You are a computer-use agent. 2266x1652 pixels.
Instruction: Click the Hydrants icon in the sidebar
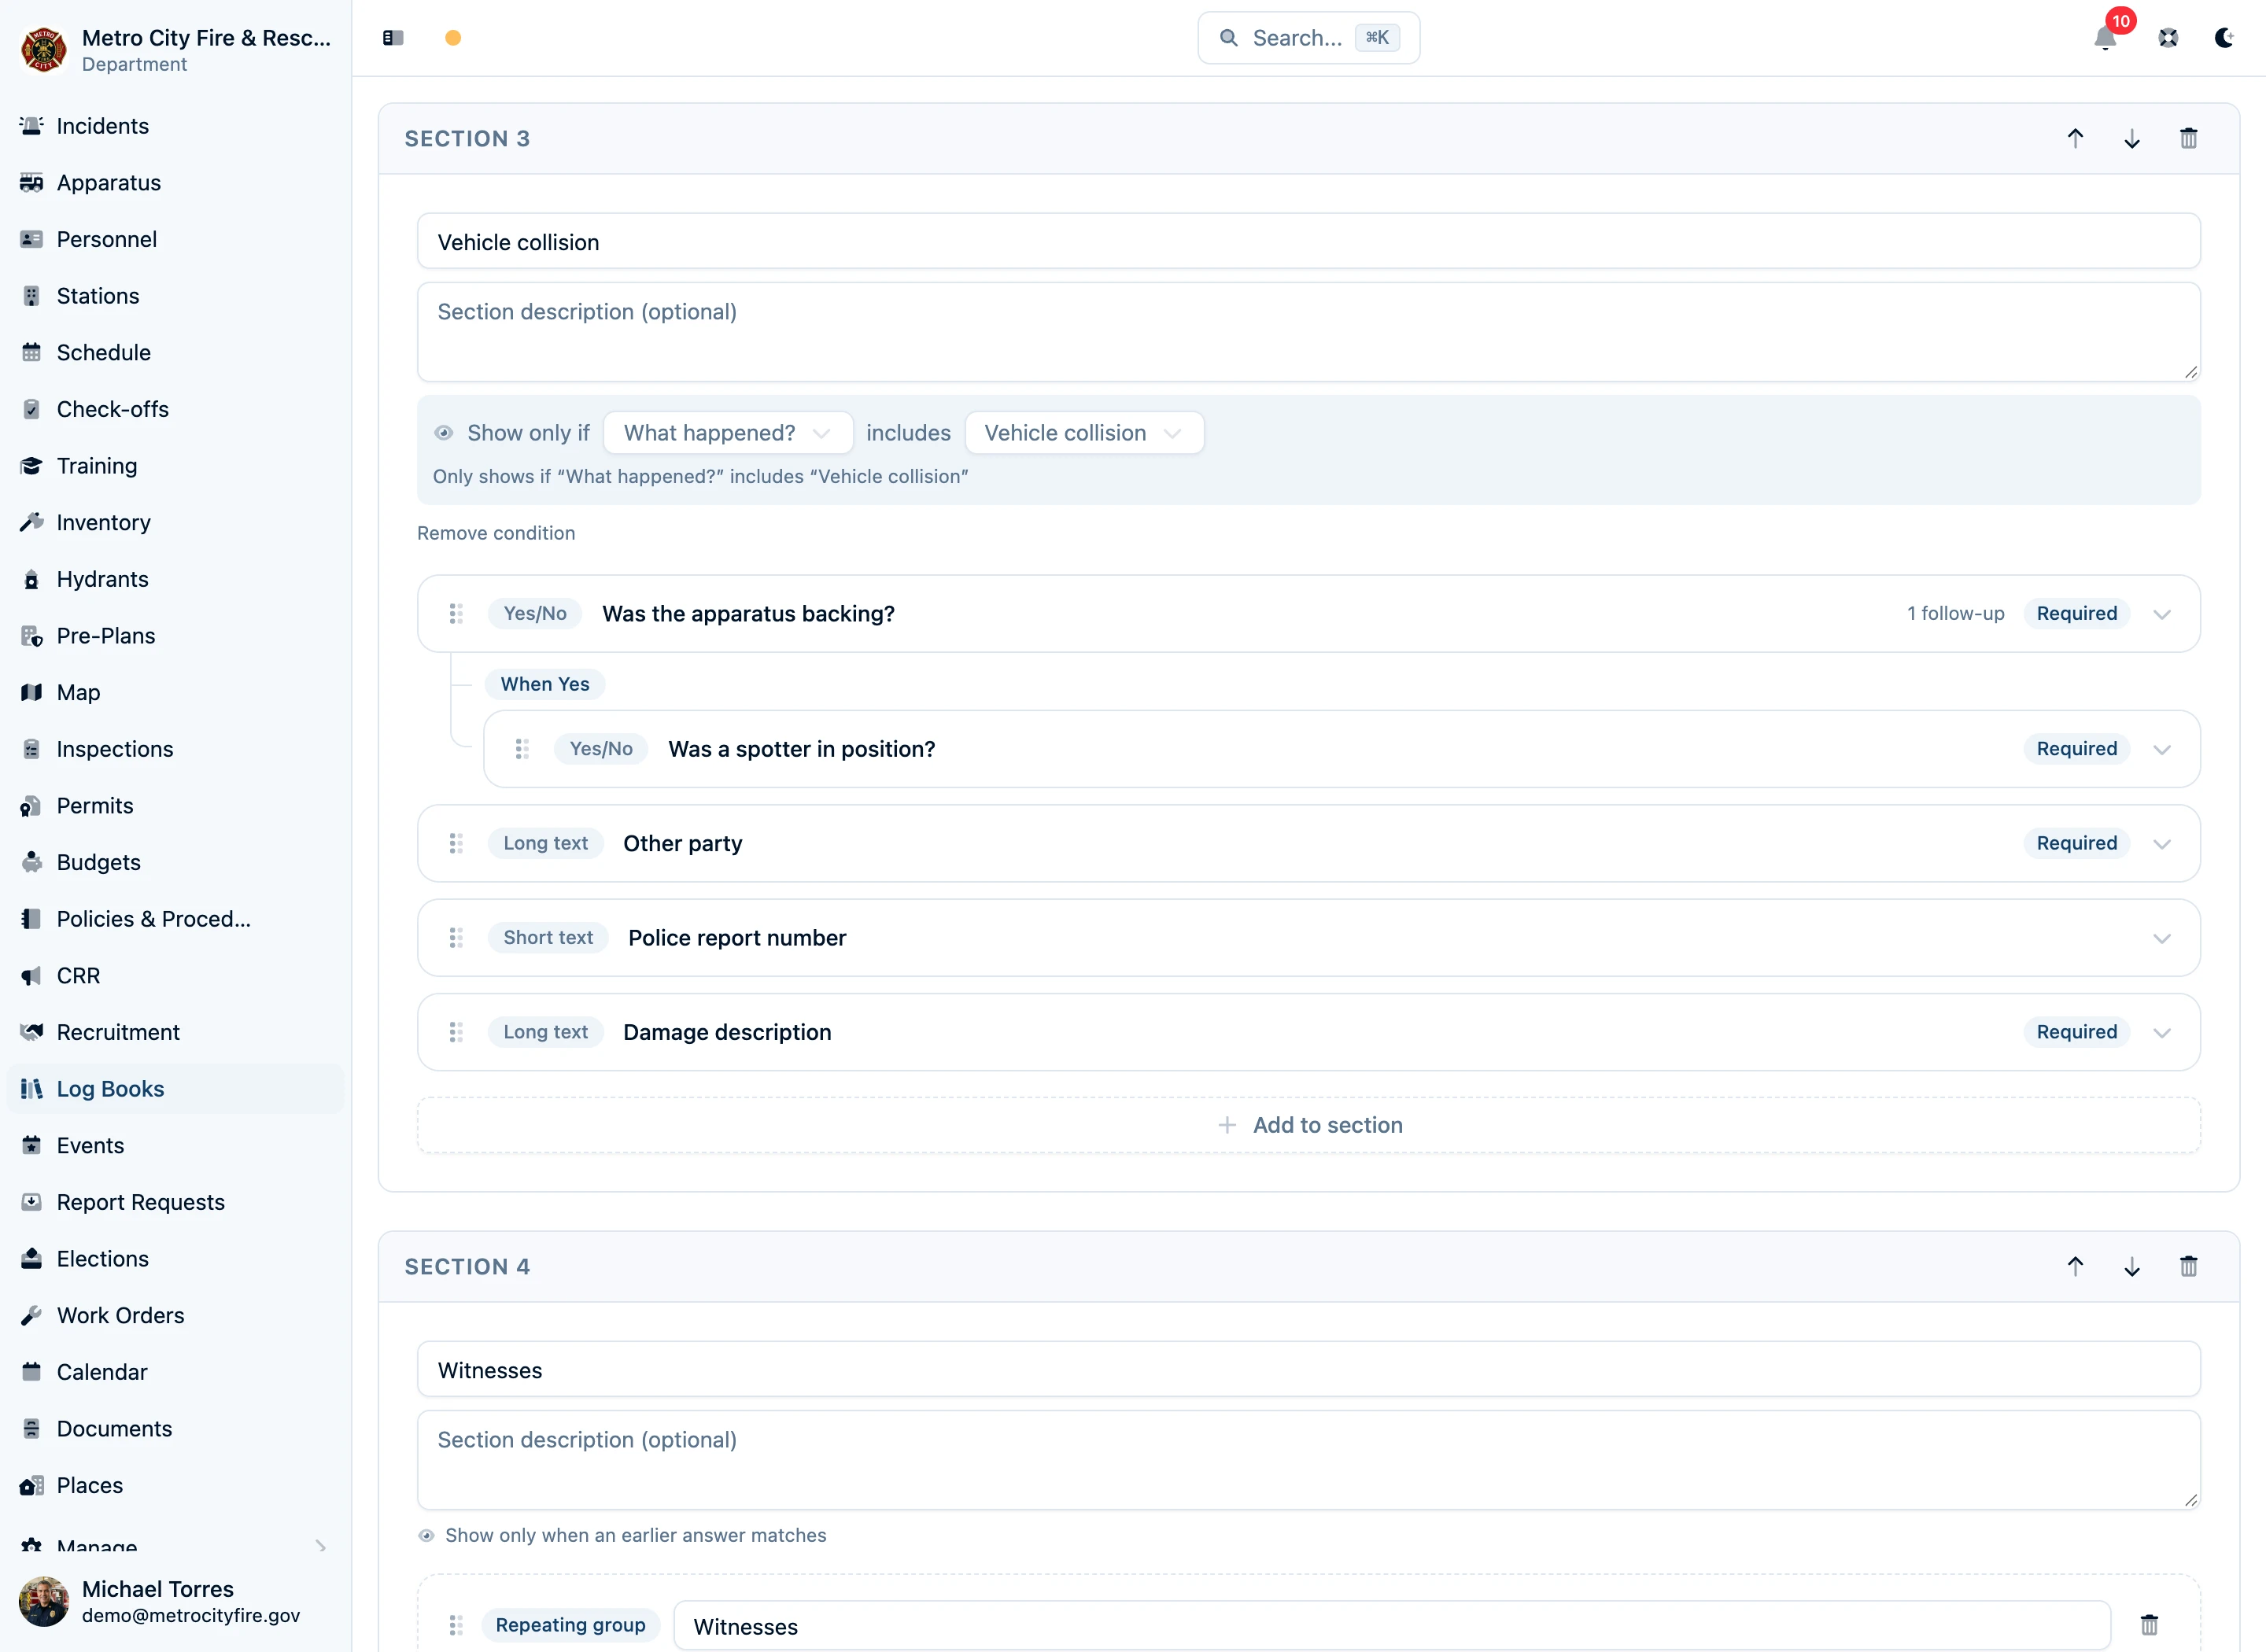click(32, 579)
